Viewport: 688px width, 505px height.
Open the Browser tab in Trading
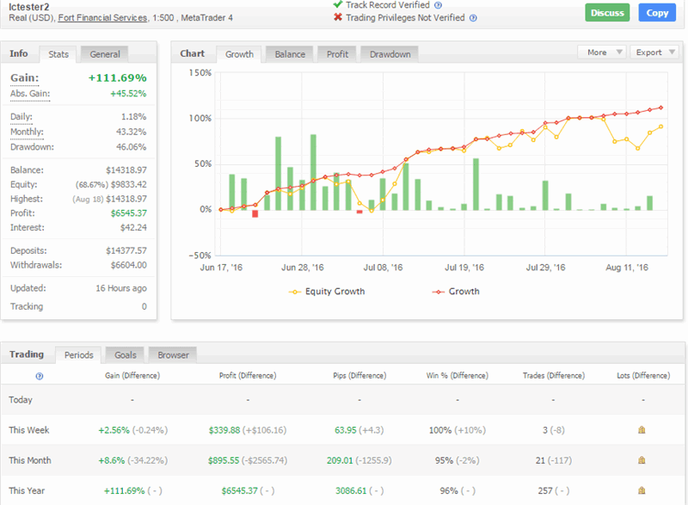coord(173,355)
